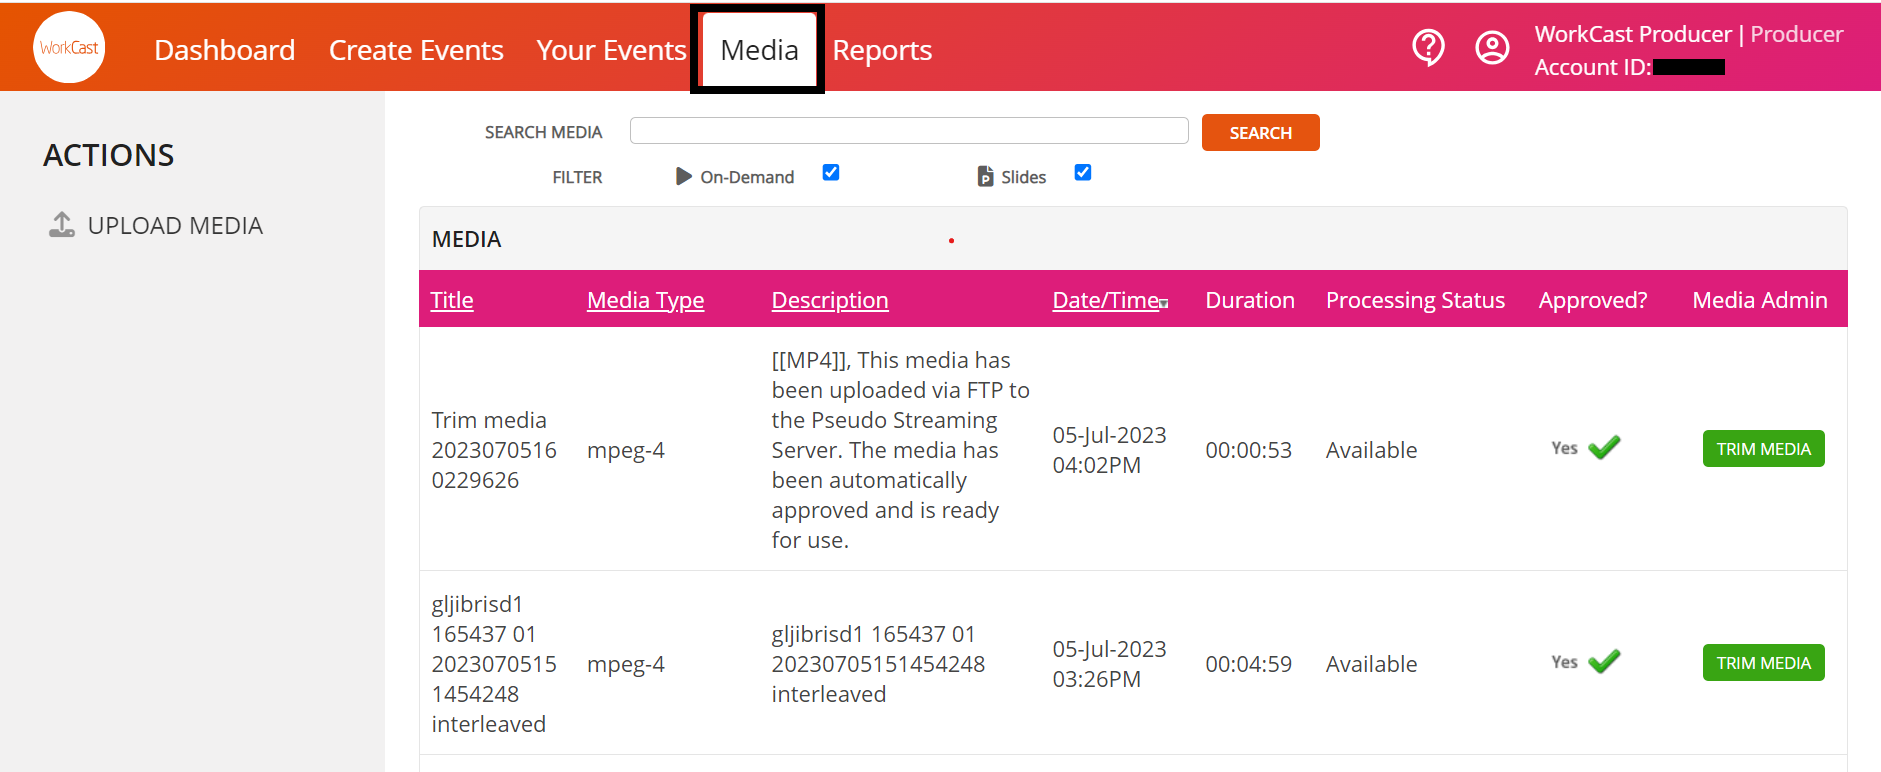1881x772 pixels.
Task: Click duration '00:04:59'
Action: 1248,664
